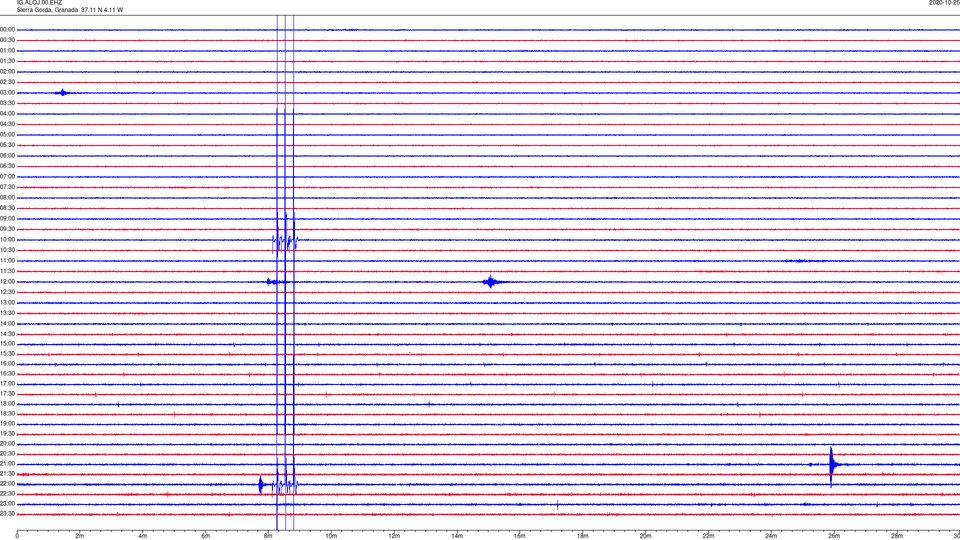
Task: Select the 18:00 trace time label
Action: (7, 403)
